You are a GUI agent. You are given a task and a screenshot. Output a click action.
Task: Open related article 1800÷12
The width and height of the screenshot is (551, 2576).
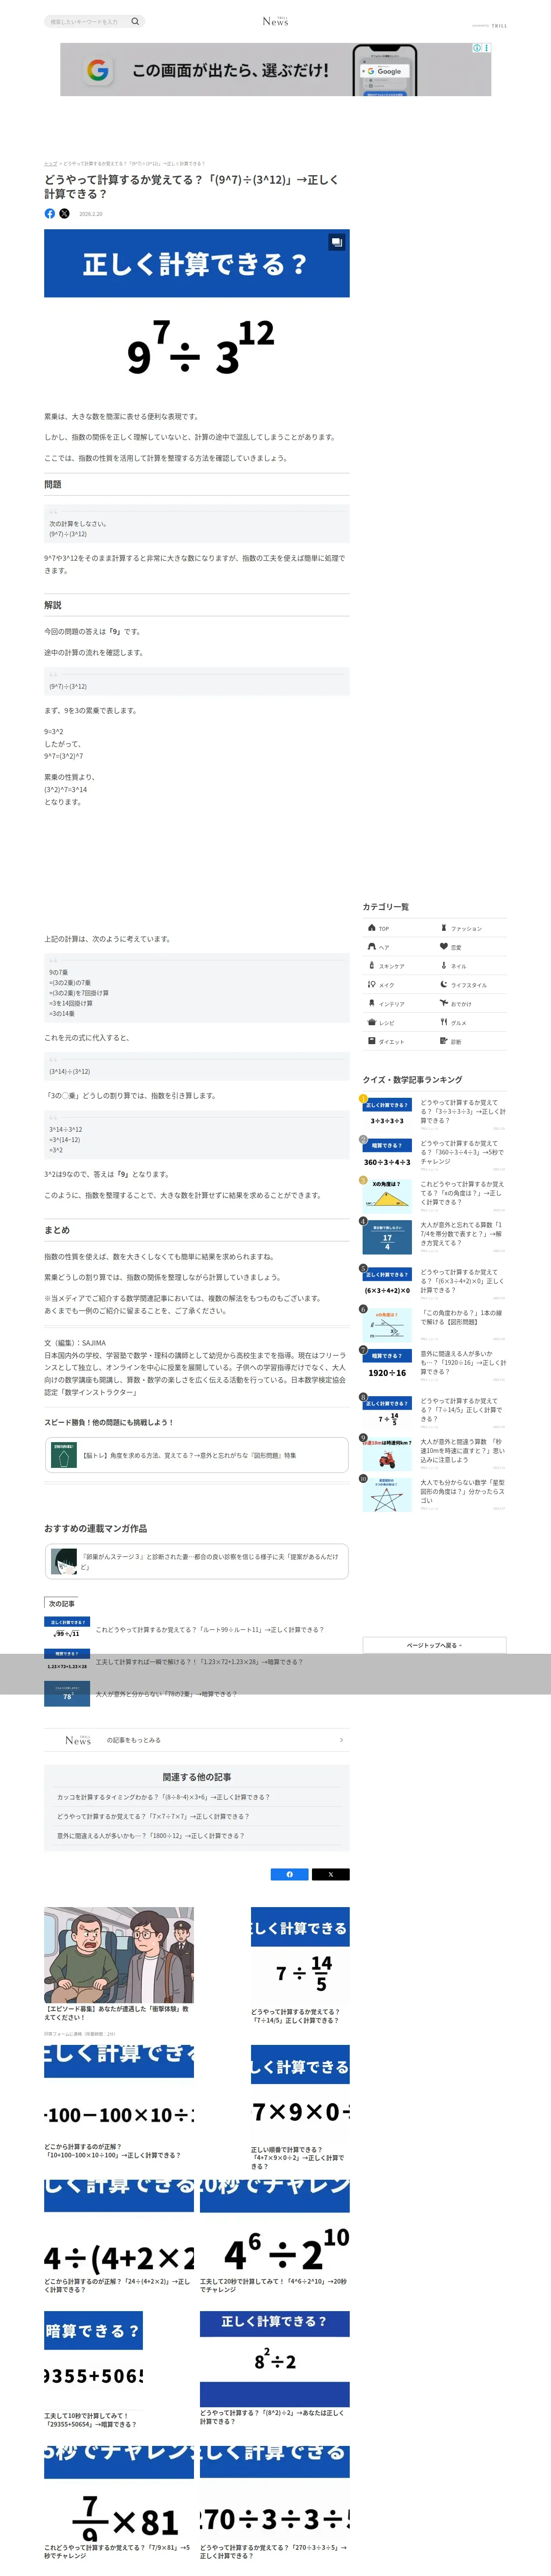[x=150, y=1836]
